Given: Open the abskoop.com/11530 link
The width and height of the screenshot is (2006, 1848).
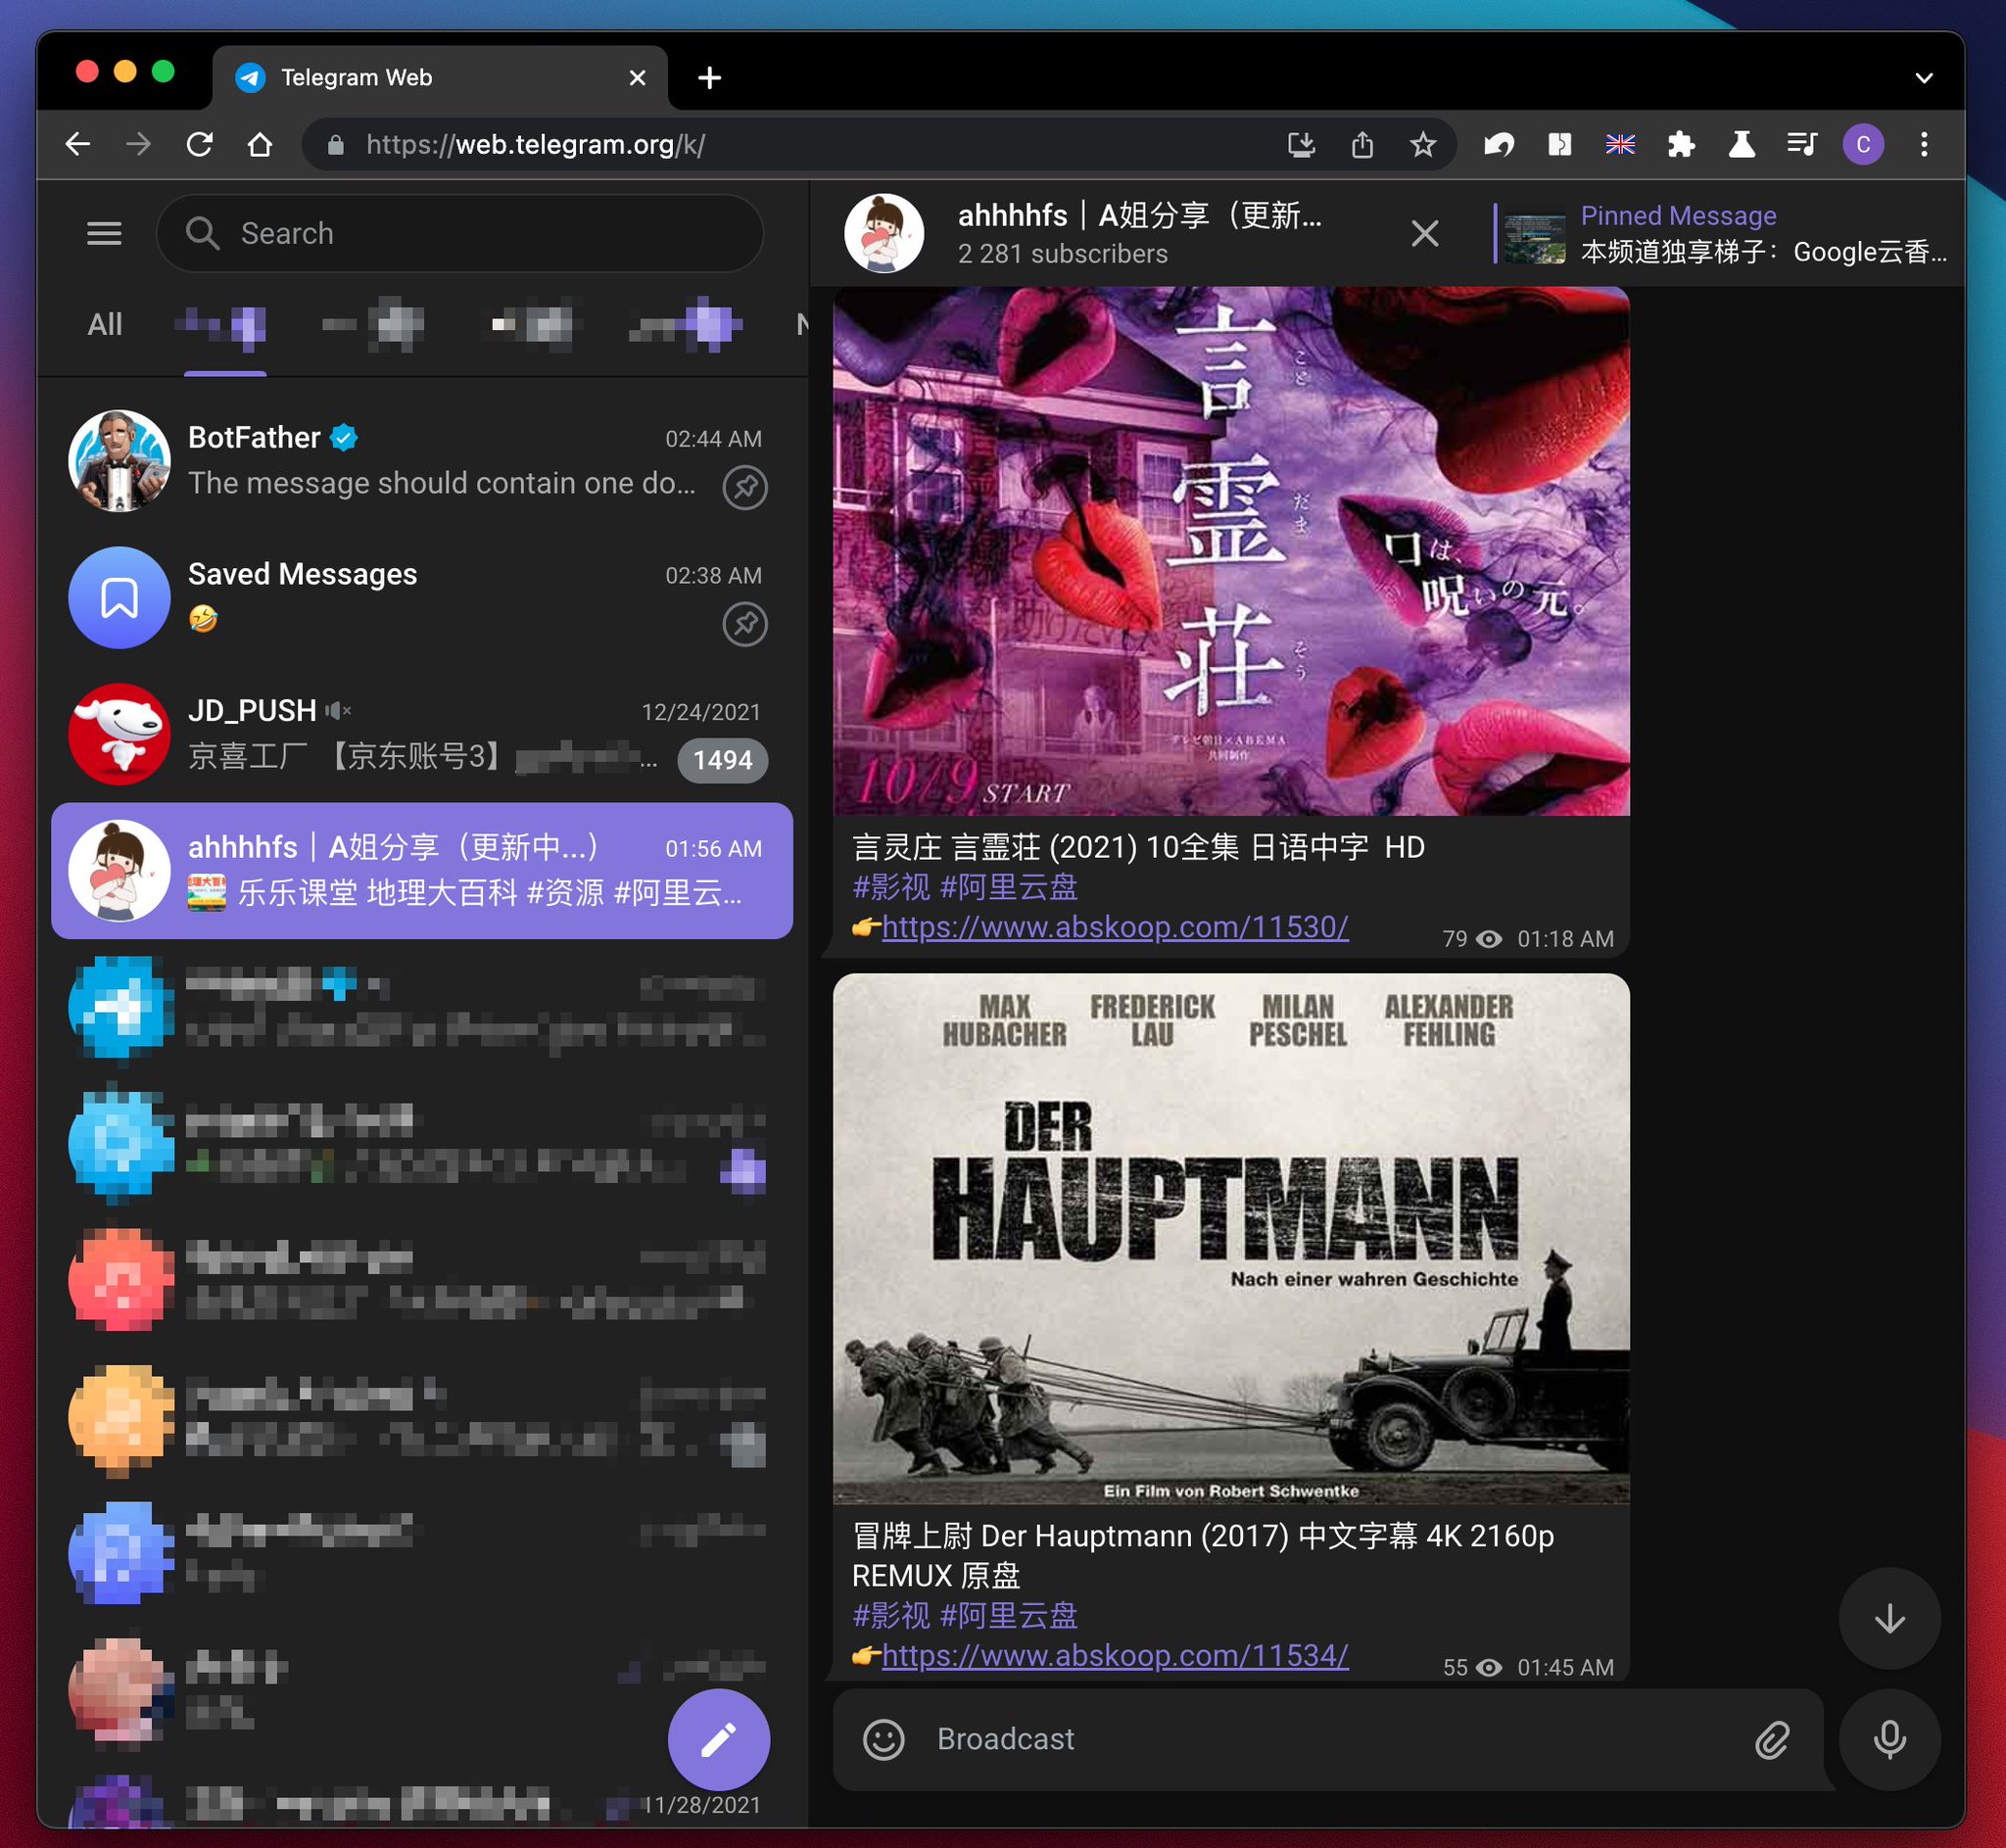Looking at the screenshot, I should (x=1113, y=928).
